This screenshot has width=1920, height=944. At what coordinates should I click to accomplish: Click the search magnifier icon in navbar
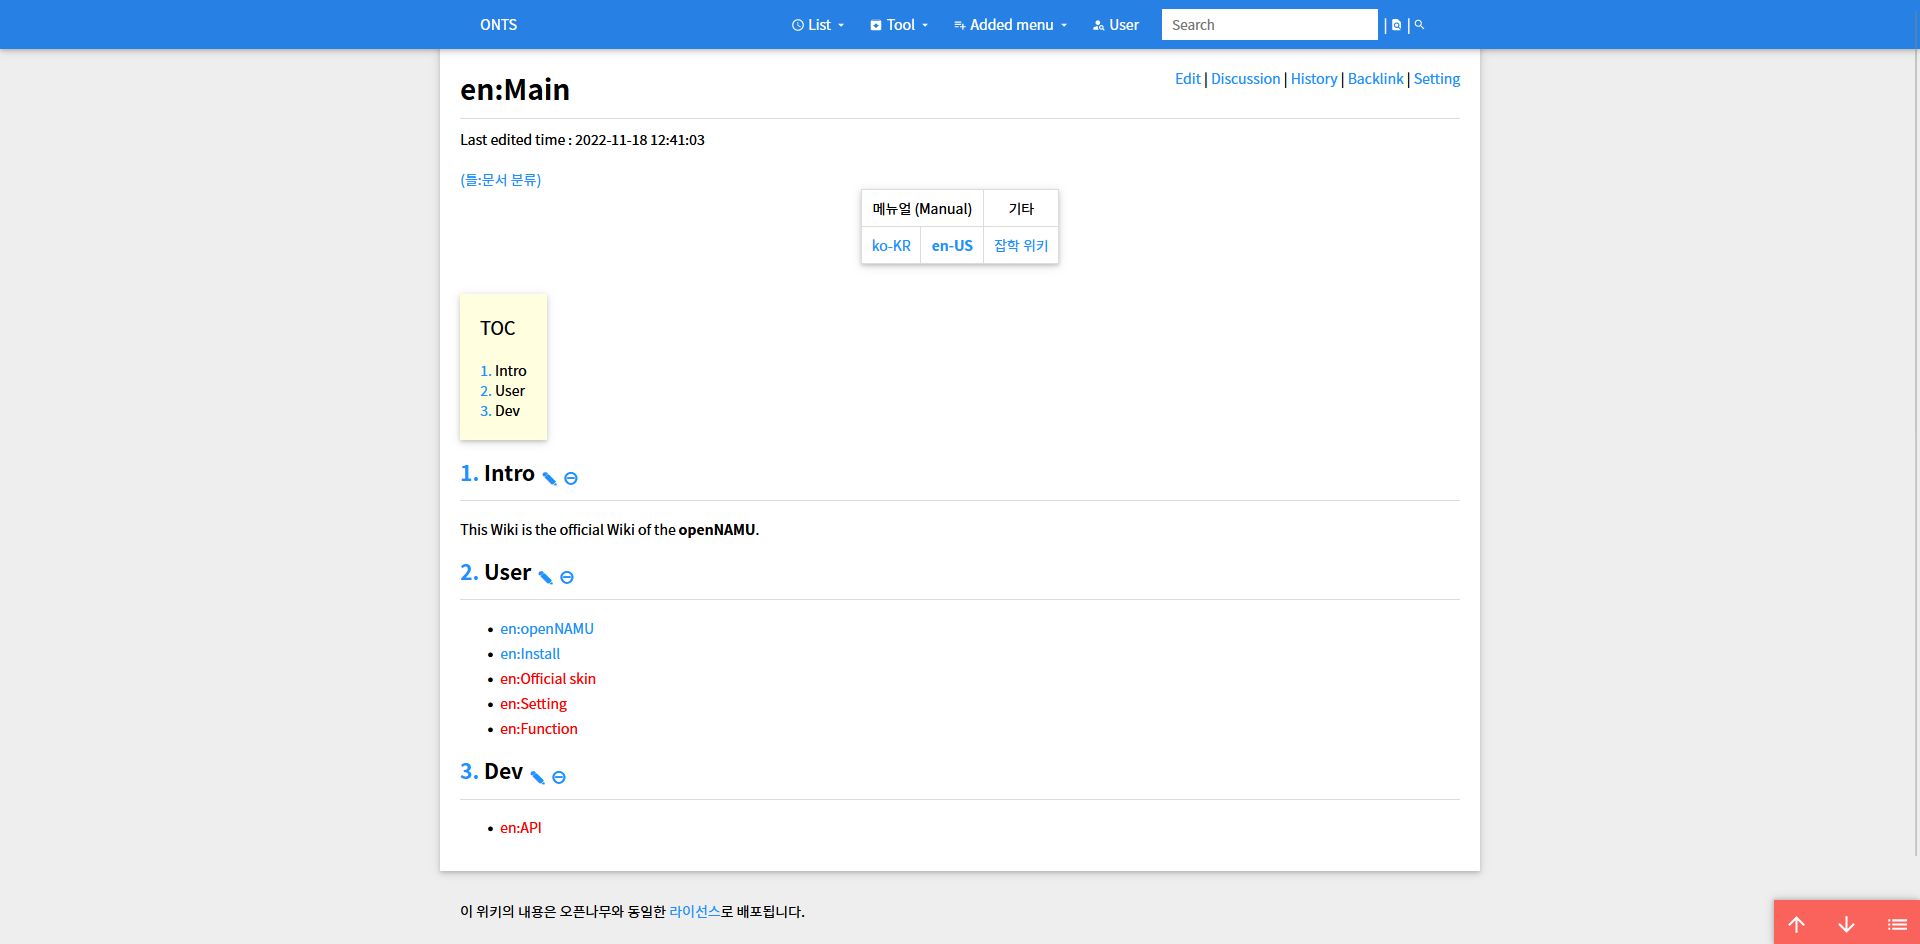(1418, 24)
